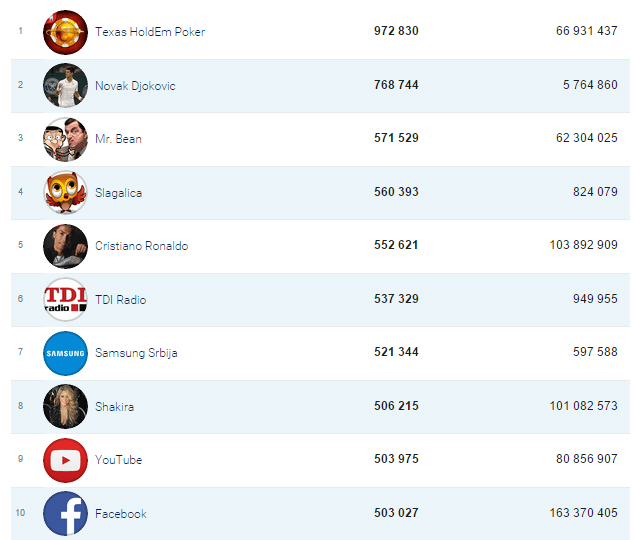Screen dimensions: 634x540
Task: Click the Texas HoldEm Poker chip icon
Action: point(65,32)
